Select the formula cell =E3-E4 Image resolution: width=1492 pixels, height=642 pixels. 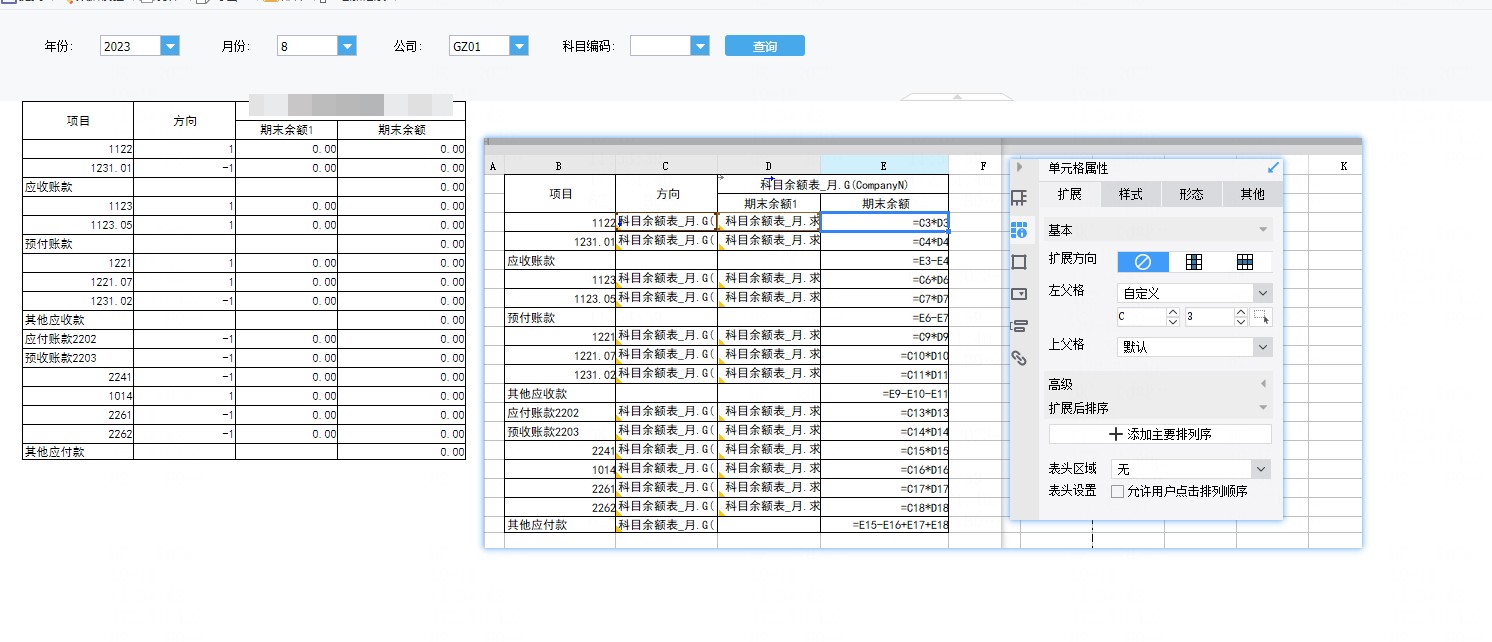tap(884, 260)
